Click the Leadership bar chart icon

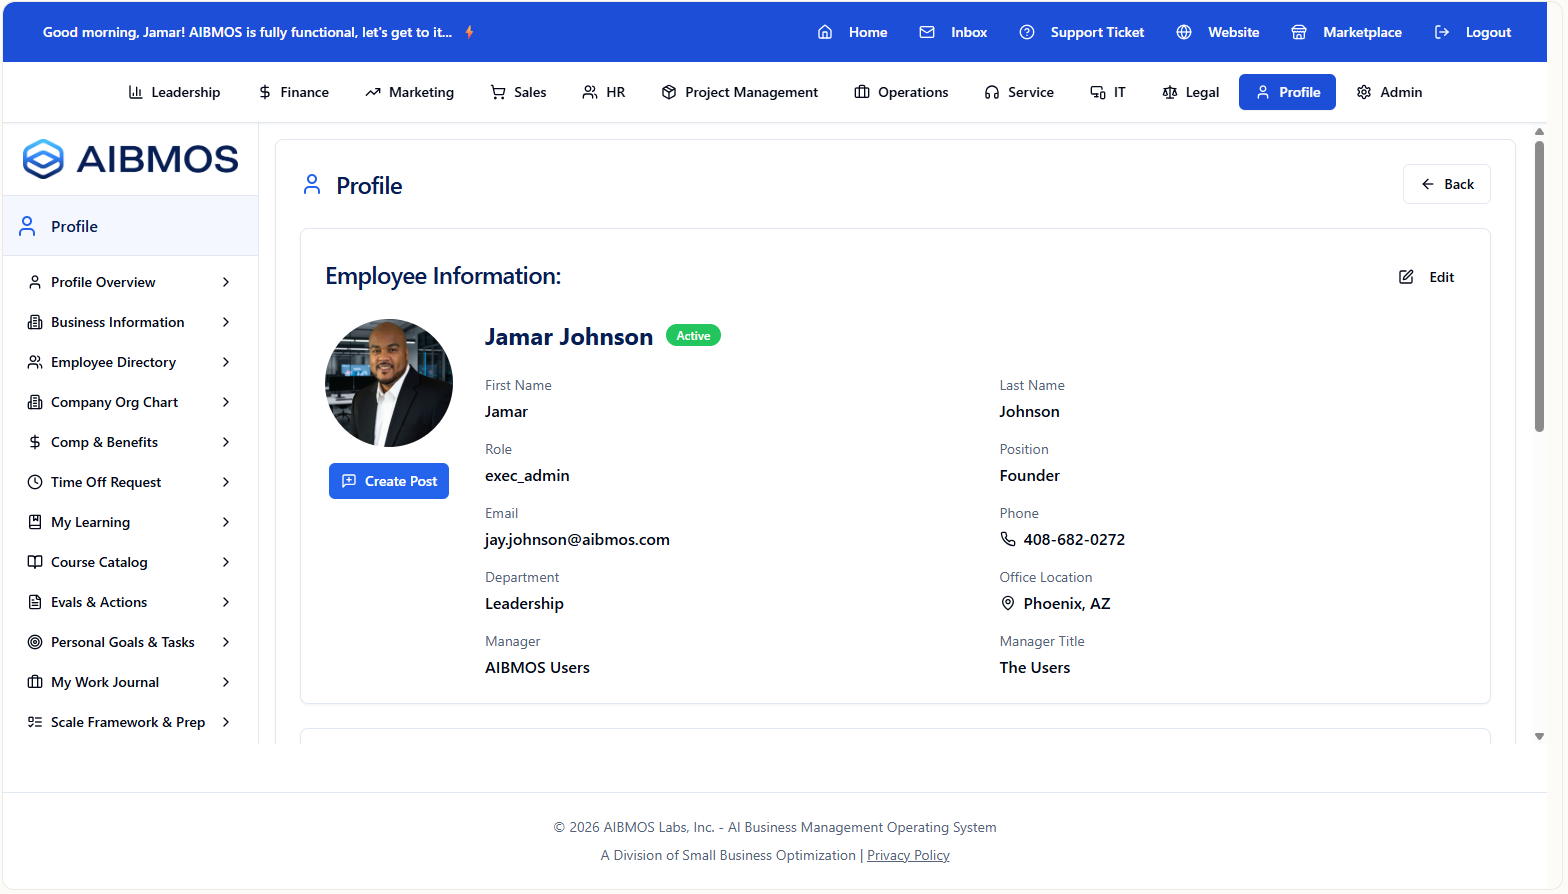(136, 92)
